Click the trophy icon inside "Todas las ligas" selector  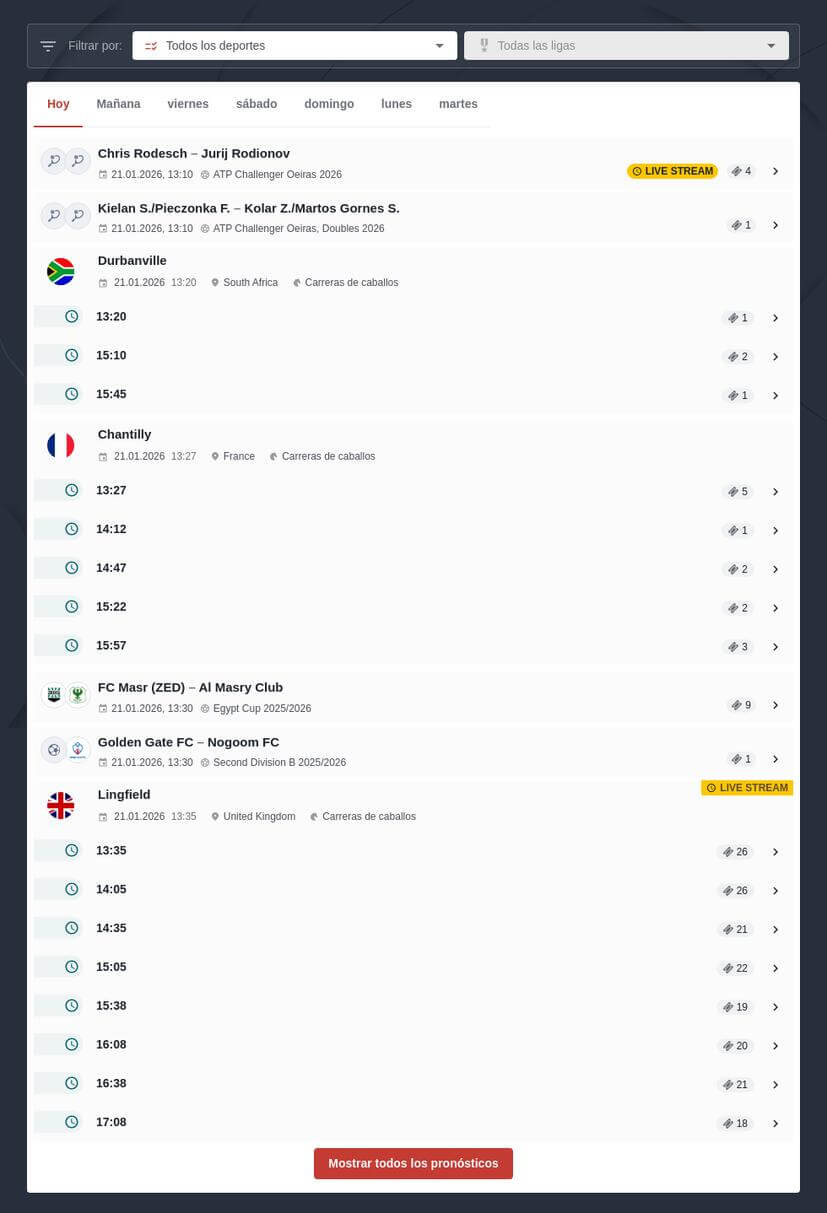pos(484,45)
